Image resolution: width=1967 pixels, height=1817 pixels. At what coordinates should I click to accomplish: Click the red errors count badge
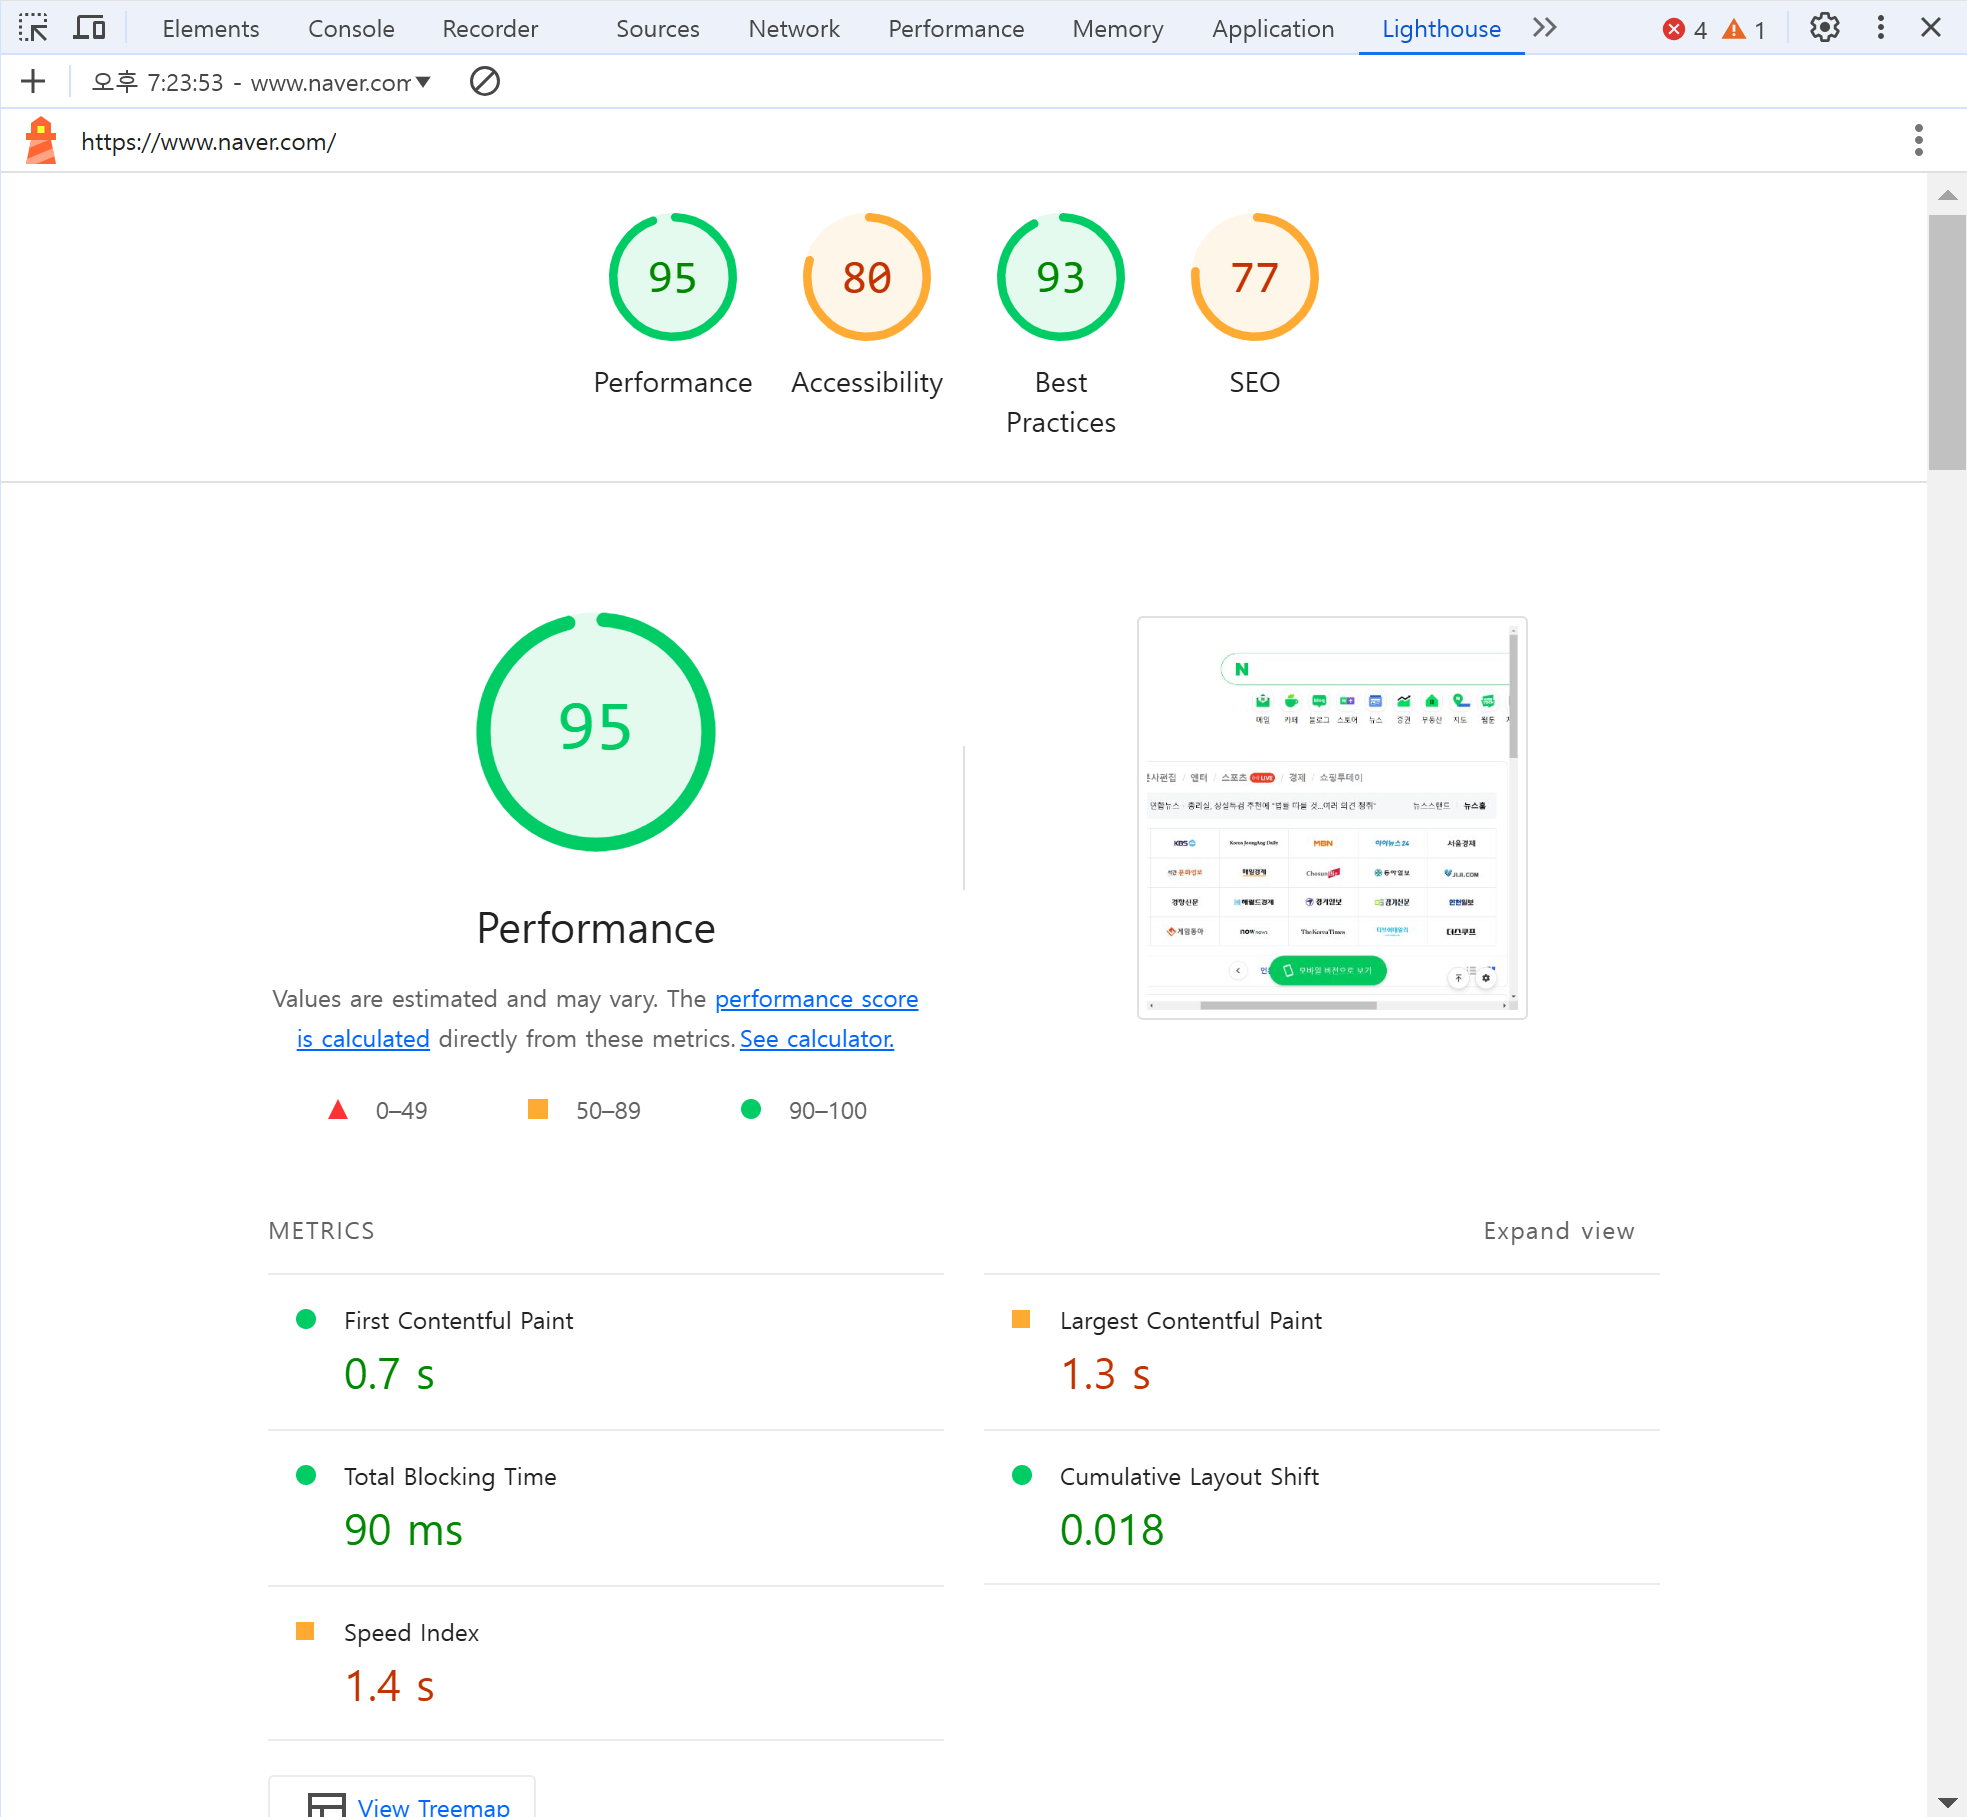(1684, 29)
